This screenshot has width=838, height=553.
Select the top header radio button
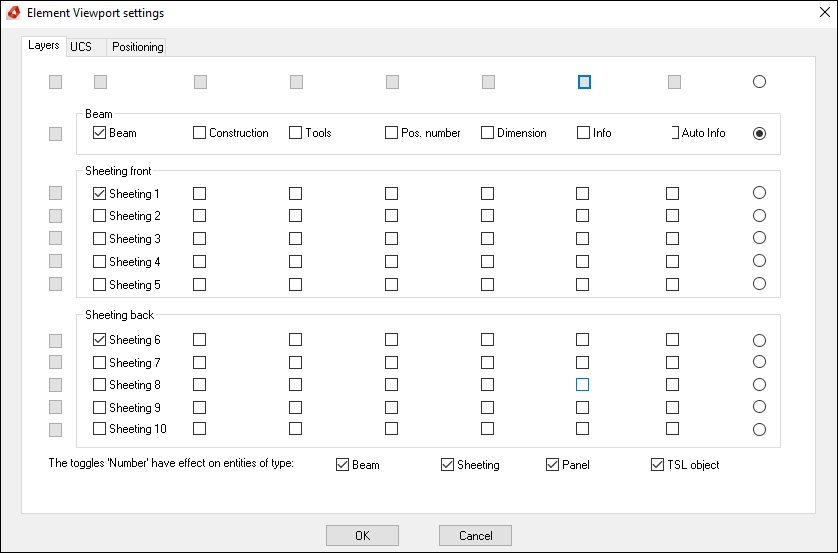click(759, 81)
